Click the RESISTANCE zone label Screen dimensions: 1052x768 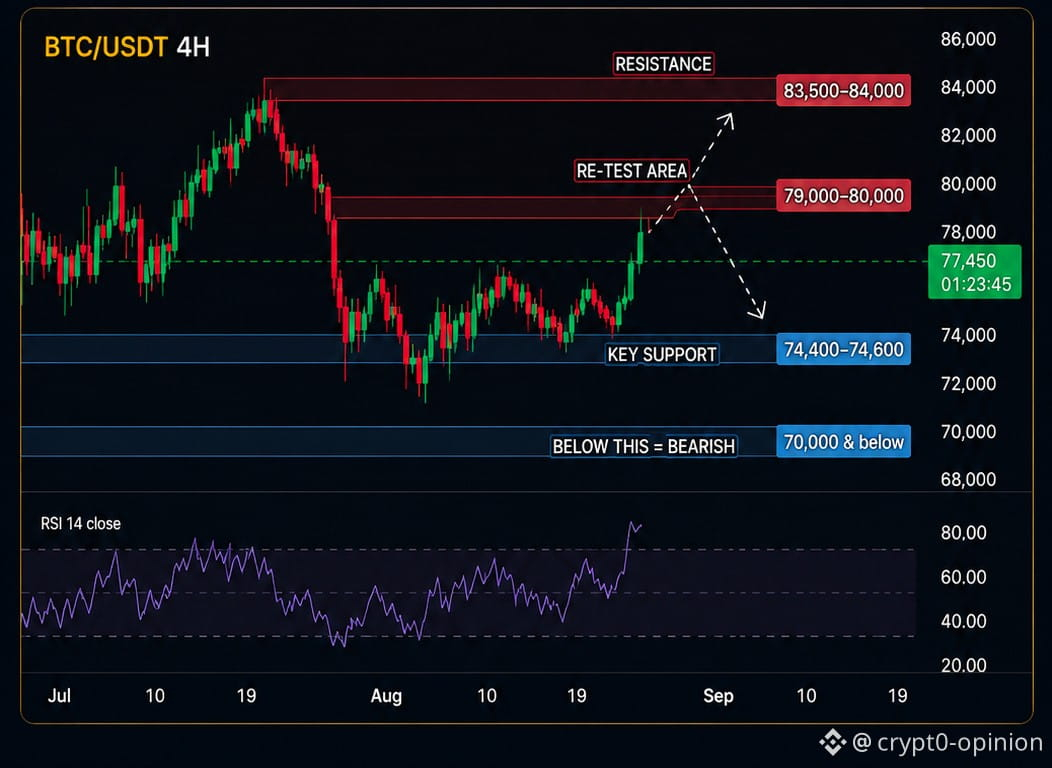[663, 64]
